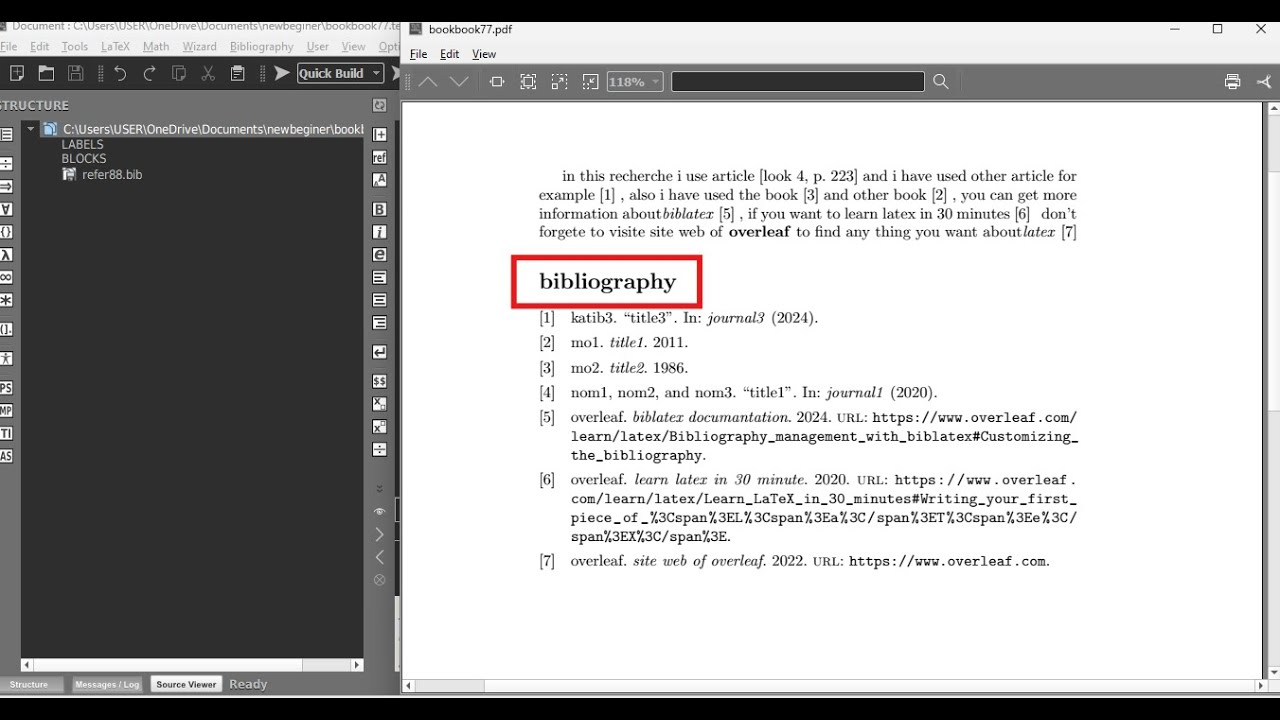Click the structure panel horizontal scrollbar
This screenshot has width=1280, height=720.
click(x=192, y=665)
